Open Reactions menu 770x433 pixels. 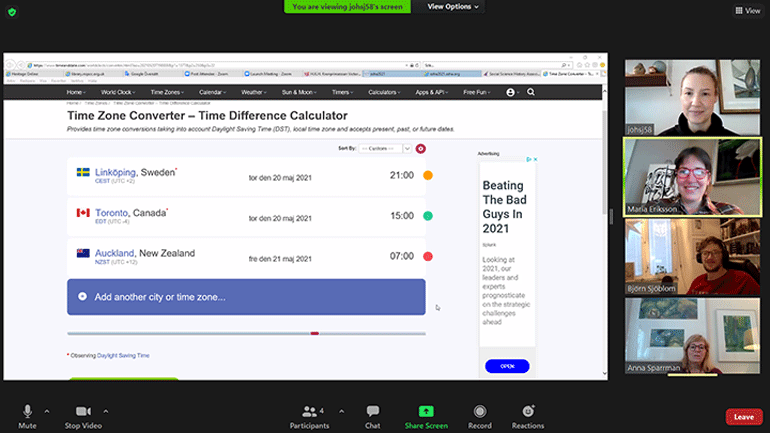tap(528, 416)
